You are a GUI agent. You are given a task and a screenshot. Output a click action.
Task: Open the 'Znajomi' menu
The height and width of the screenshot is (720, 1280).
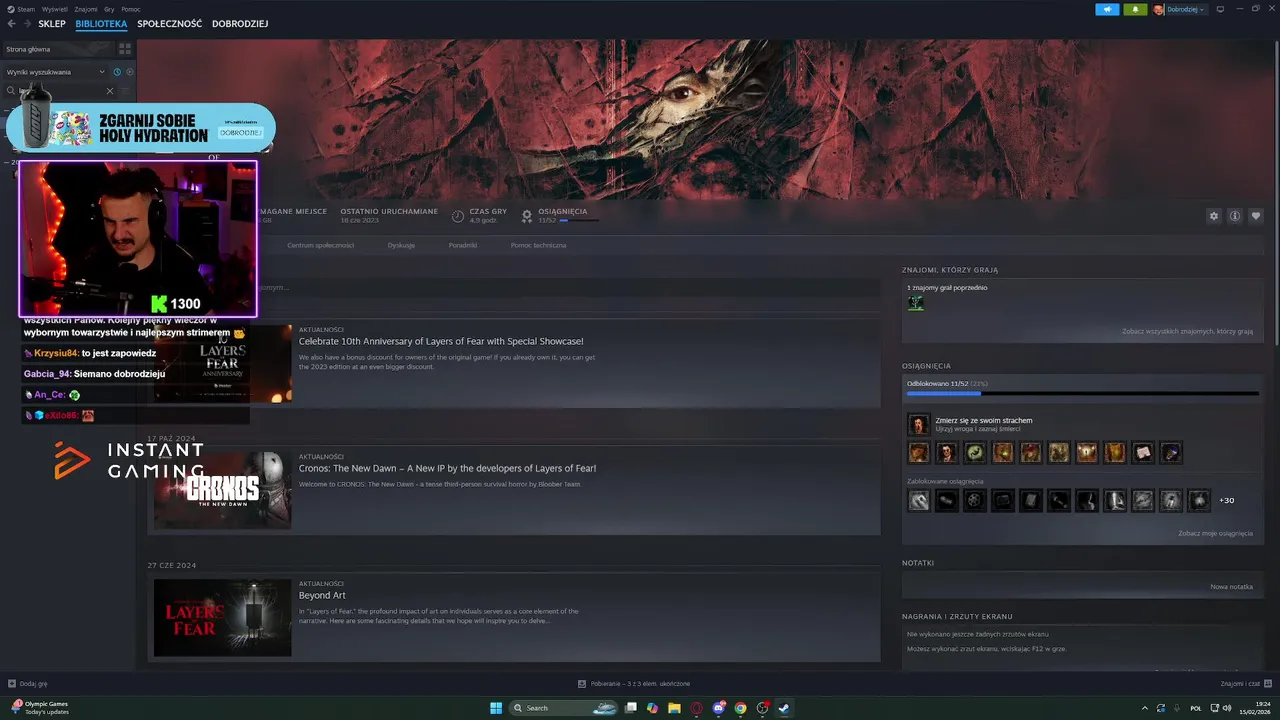pyautogui.click(x=86, y=9)
